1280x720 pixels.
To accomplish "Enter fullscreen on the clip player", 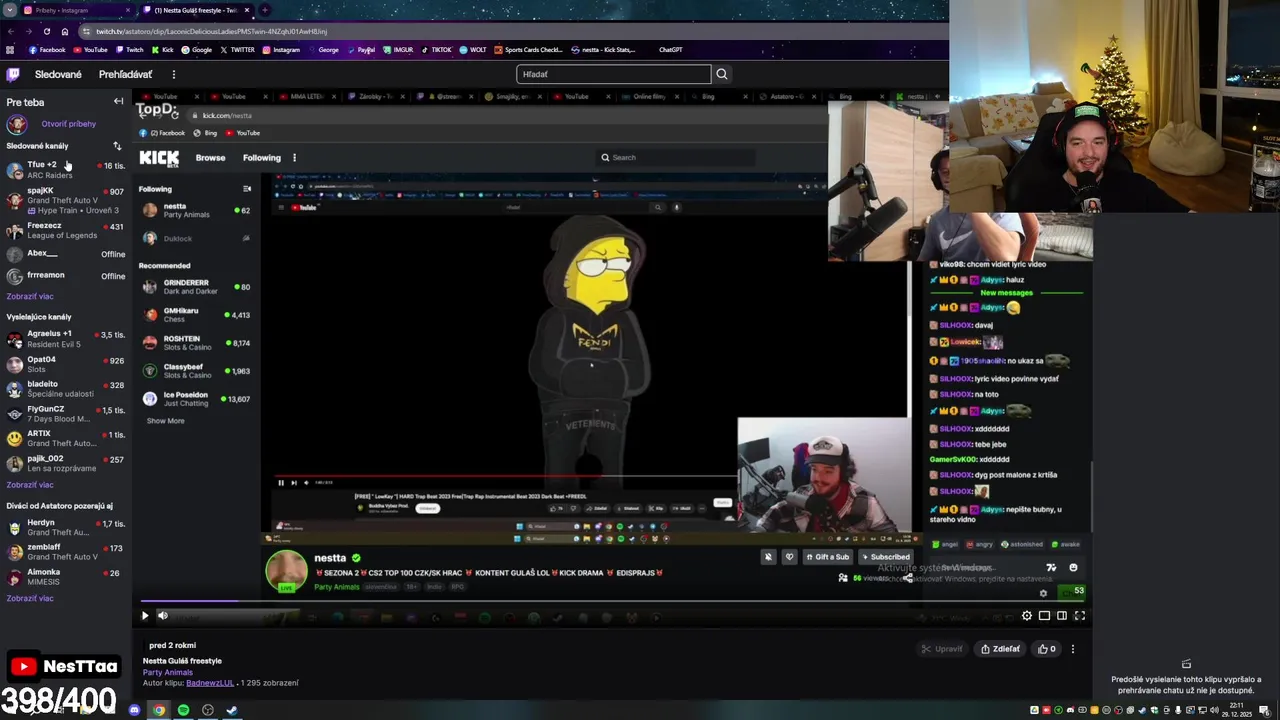I will pyautogui.click(x=1079, y=616).
